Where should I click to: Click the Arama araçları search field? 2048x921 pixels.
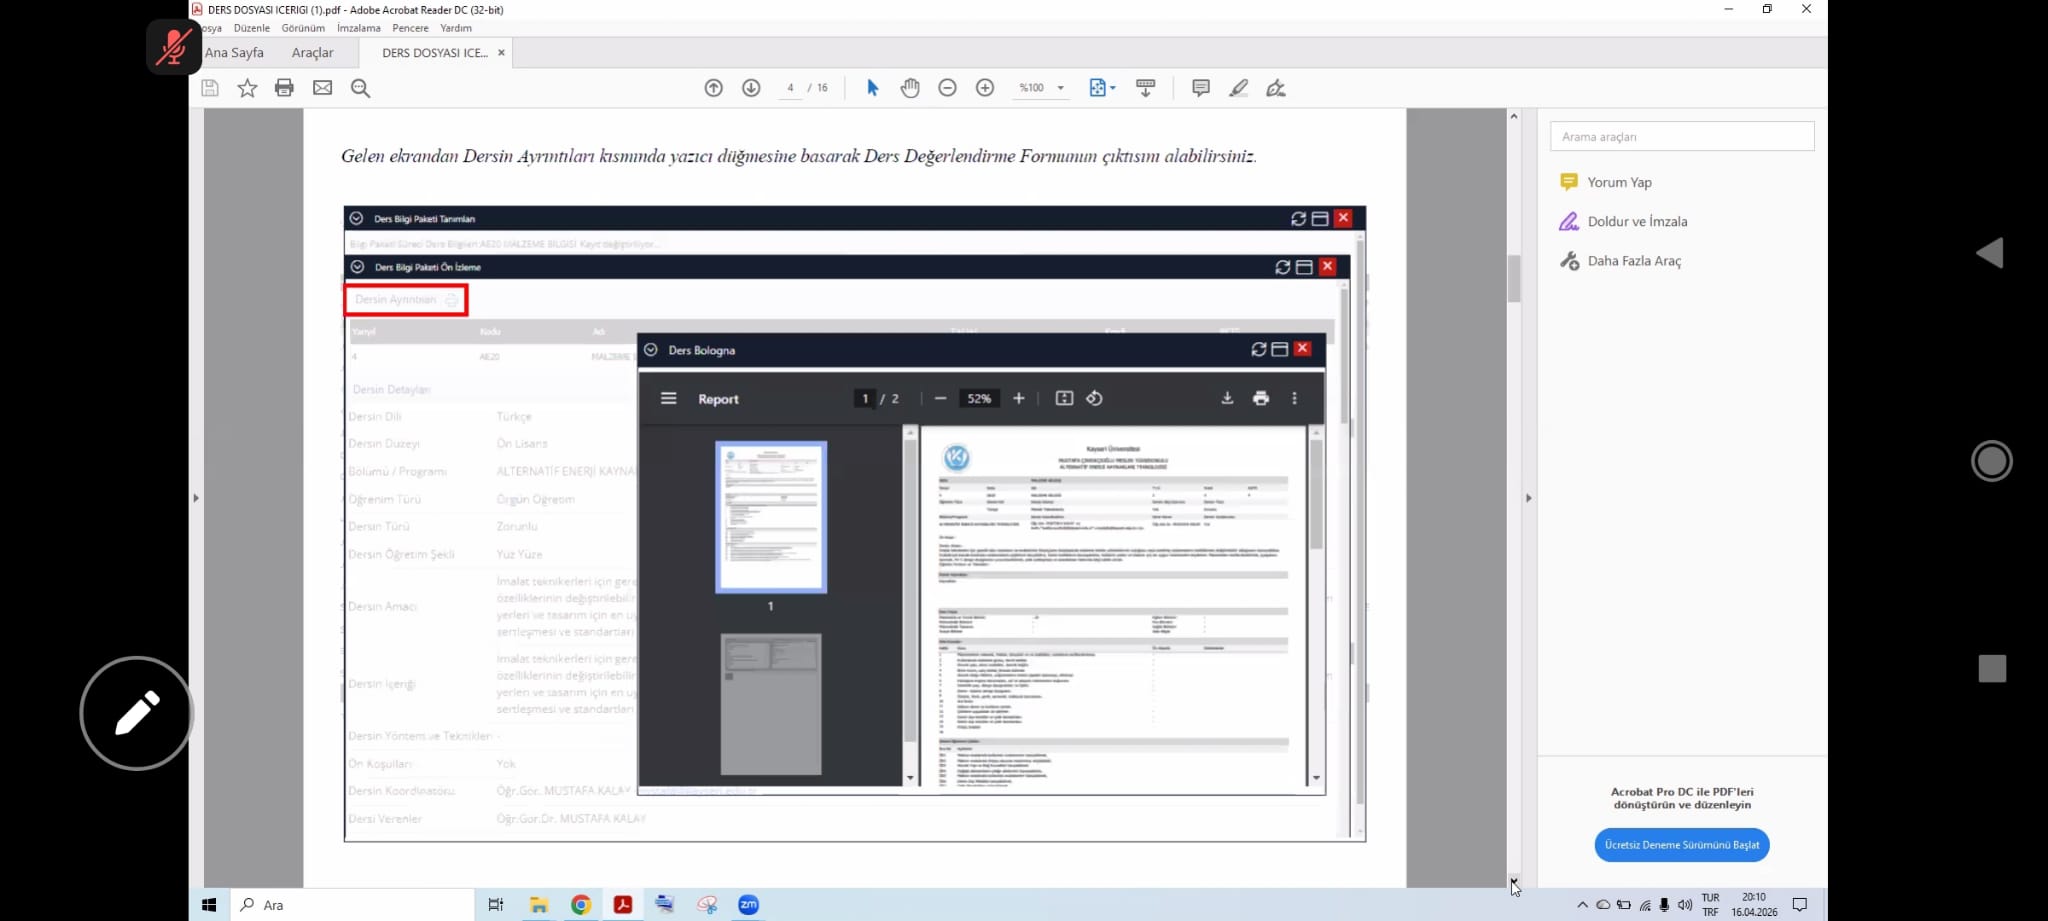[1682, 137]
